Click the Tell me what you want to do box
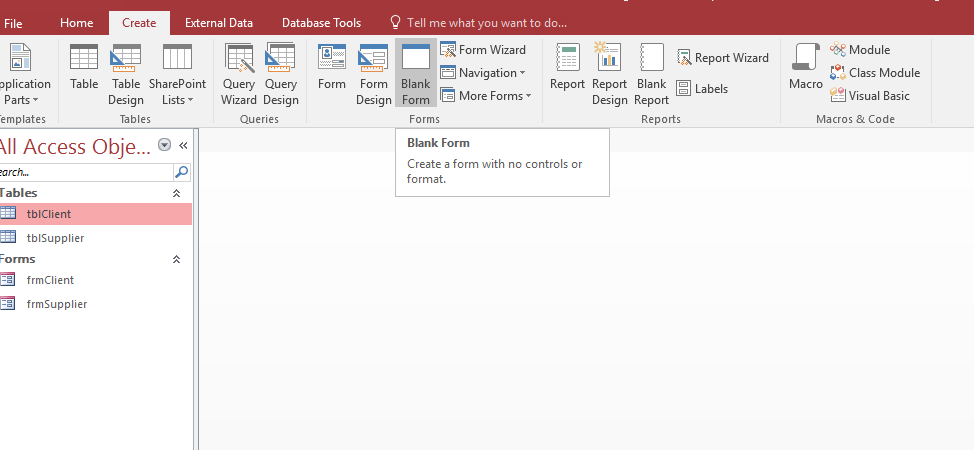The height and width of the screenshot is (450, 974). 478,23
